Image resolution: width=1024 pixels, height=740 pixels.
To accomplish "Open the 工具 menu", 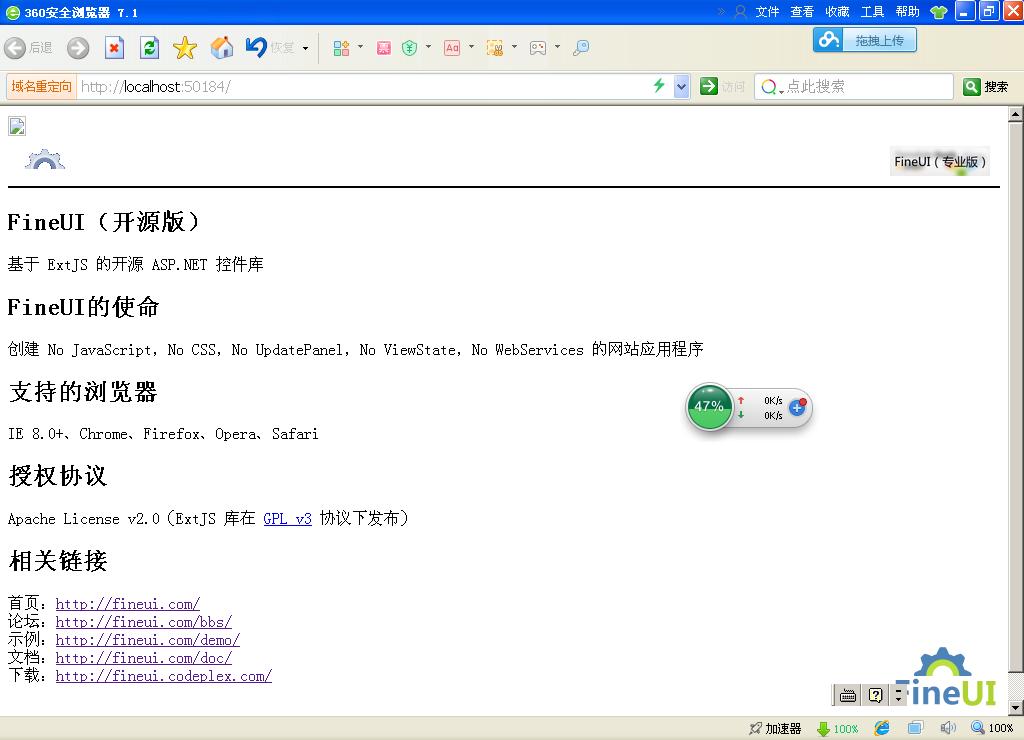I will tap(872, 12).
